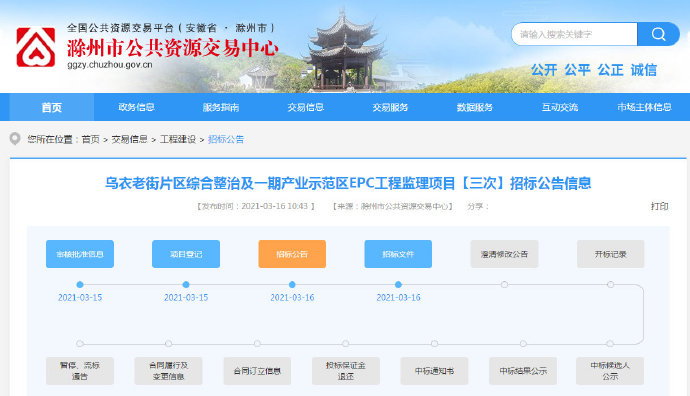Click the 2021-03-15 date below 审核批准信息

click(x=80, y=297)
